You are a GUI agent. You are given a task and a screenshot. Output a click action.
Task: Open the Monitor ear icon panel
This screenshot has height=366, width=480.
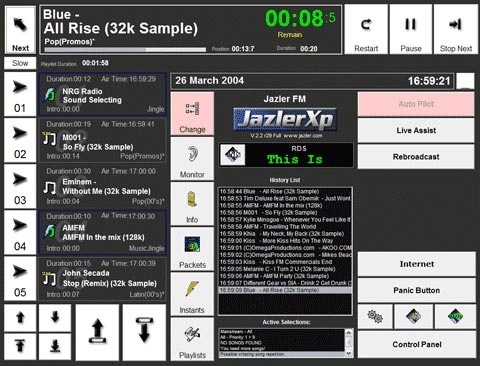[192, 159]
